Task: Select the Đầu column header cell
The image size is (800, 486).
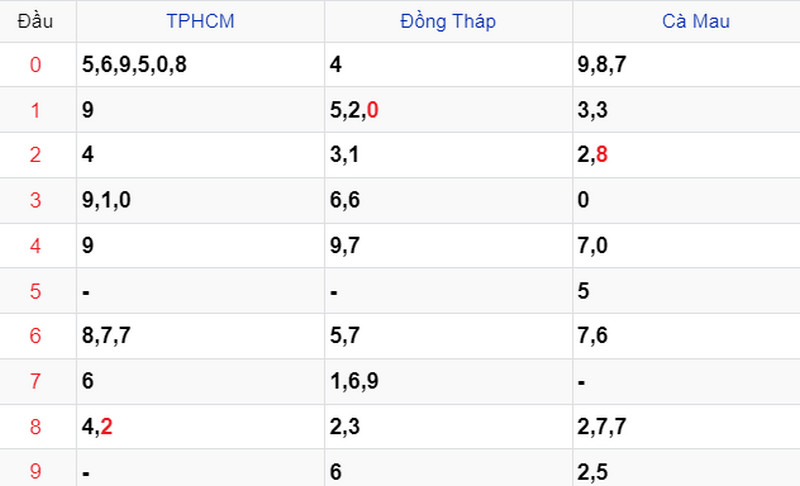Action: tap(35, 21)
